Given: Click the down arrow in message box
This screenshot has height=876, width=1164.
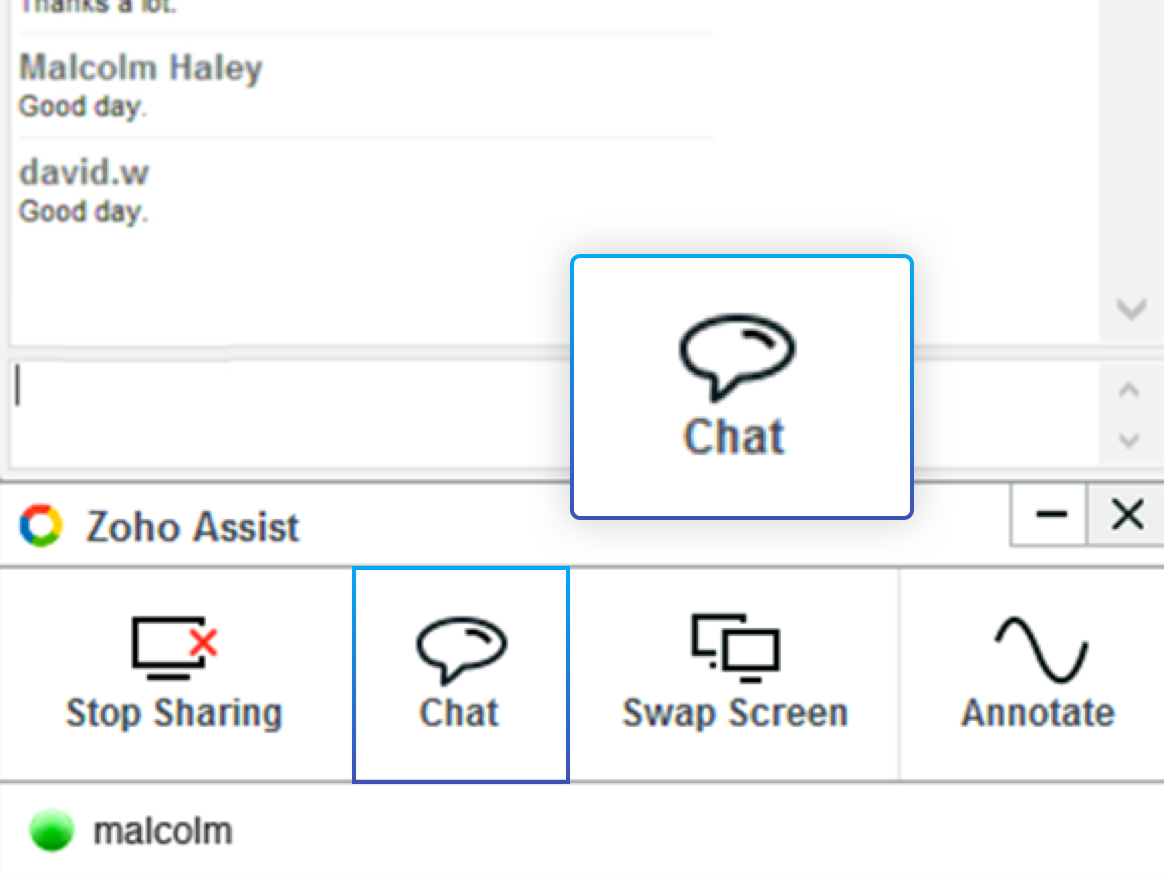Looking at the screenshot, I should pos(1130,439).
